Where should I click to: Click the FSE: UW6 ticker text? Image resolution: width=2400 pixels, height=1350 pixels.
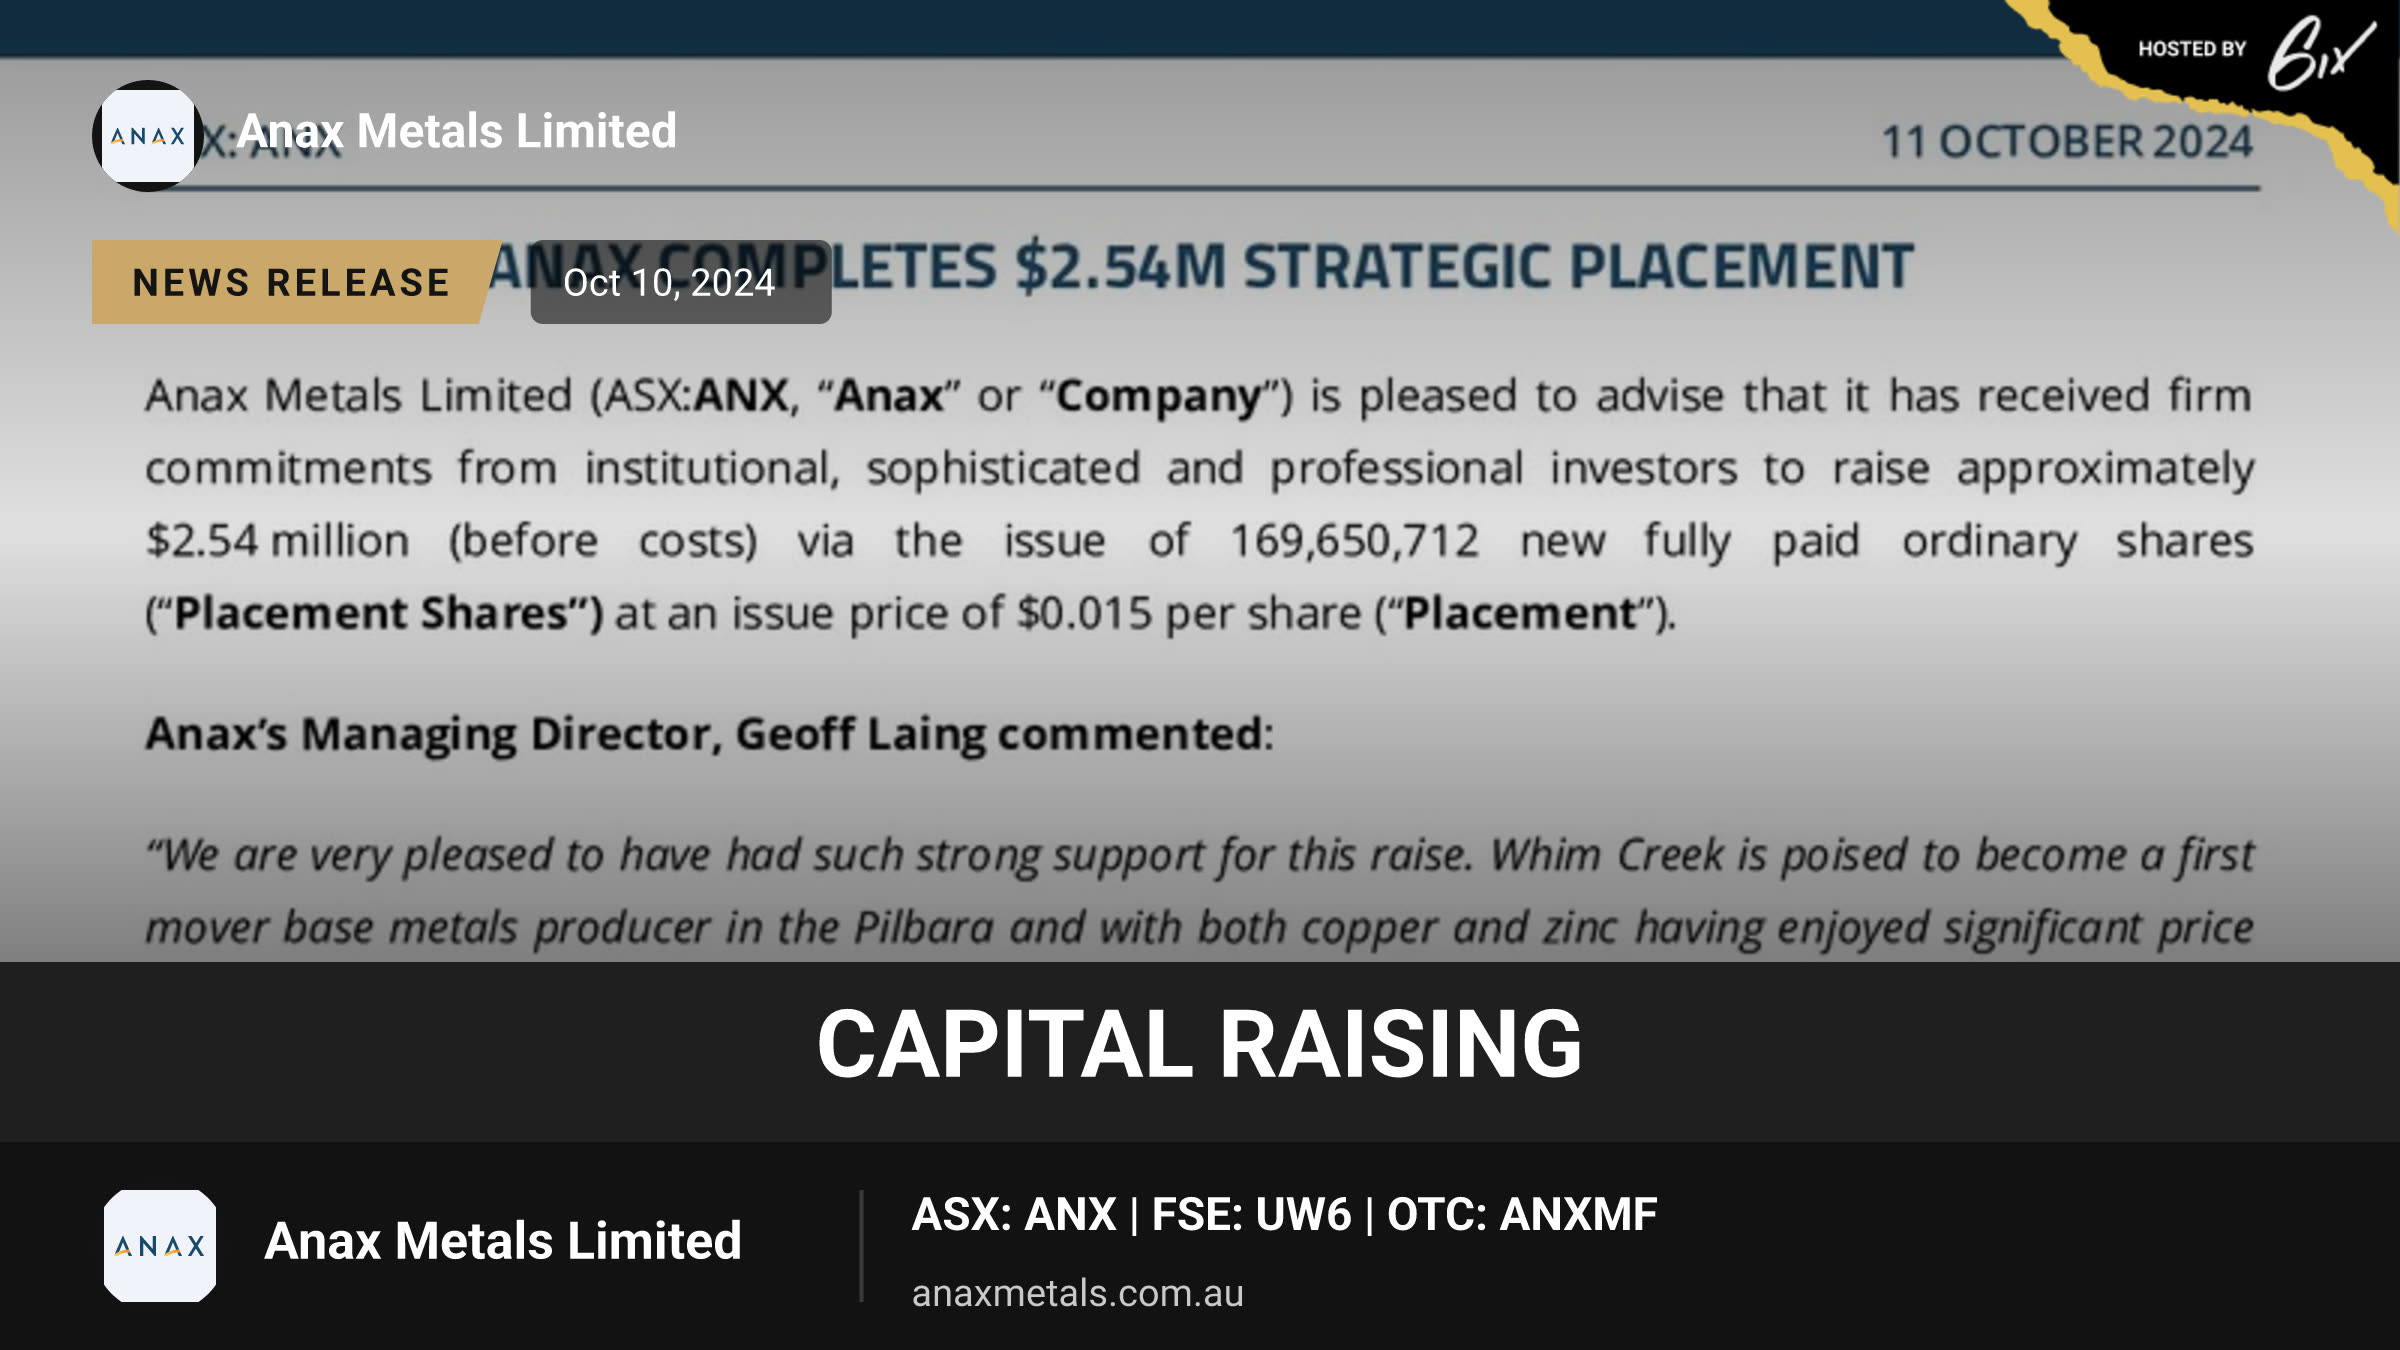click(x=1251, y=1215)
